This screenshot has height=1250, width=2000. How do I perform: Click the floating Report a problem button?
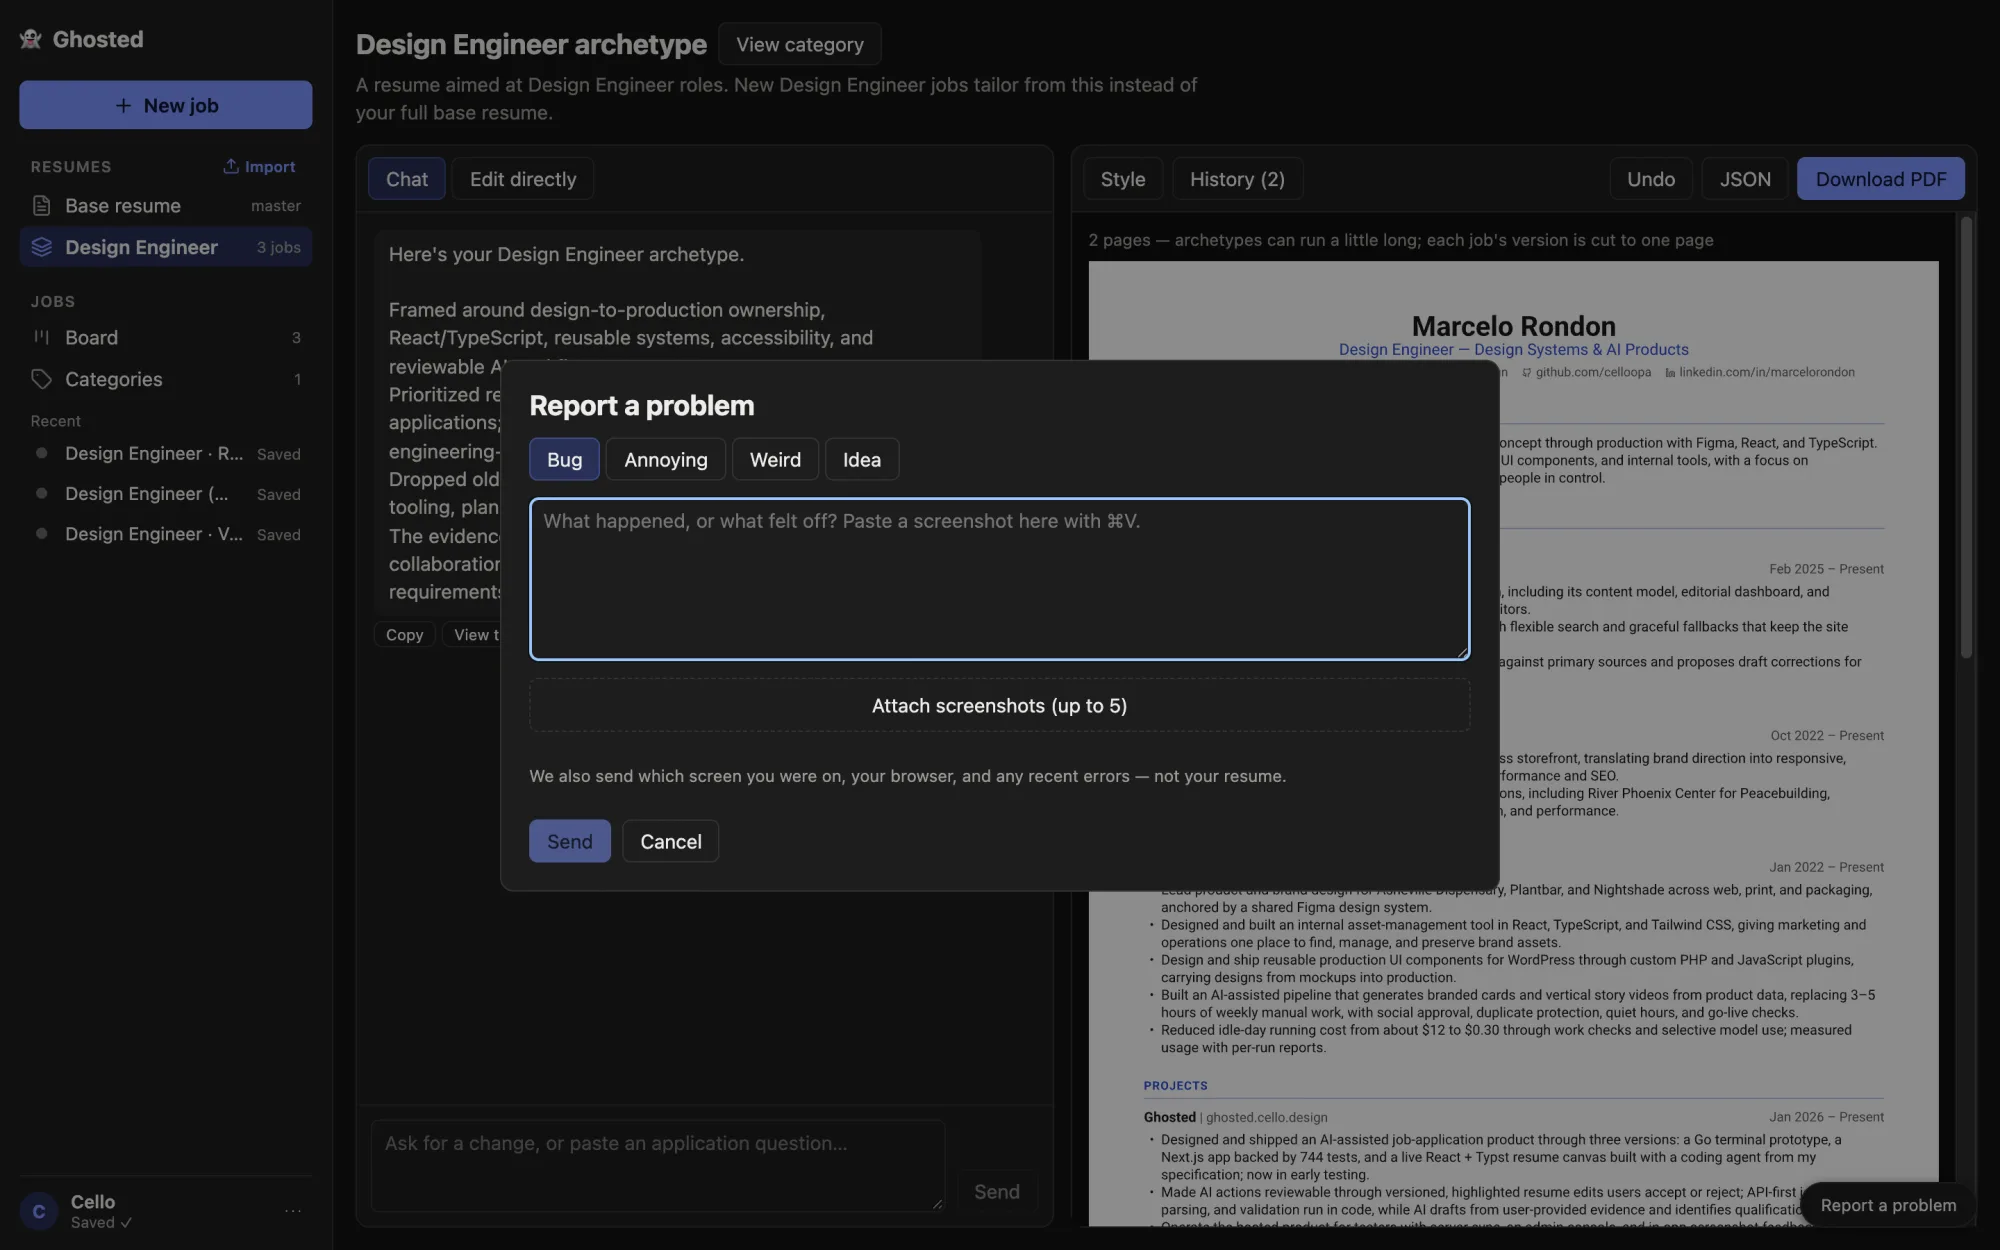coord(1888,1205)
